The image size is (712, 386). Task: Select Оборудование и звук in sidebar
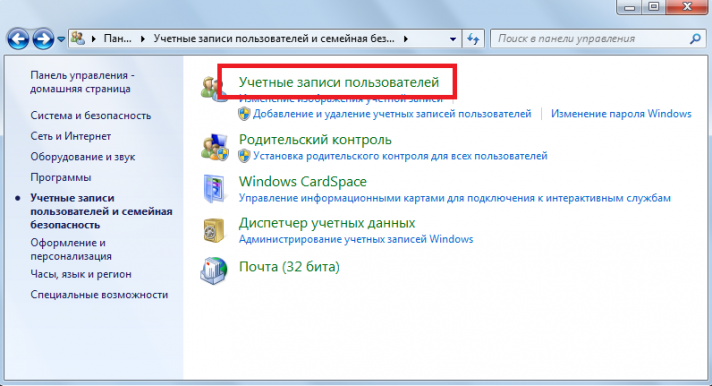83,157
